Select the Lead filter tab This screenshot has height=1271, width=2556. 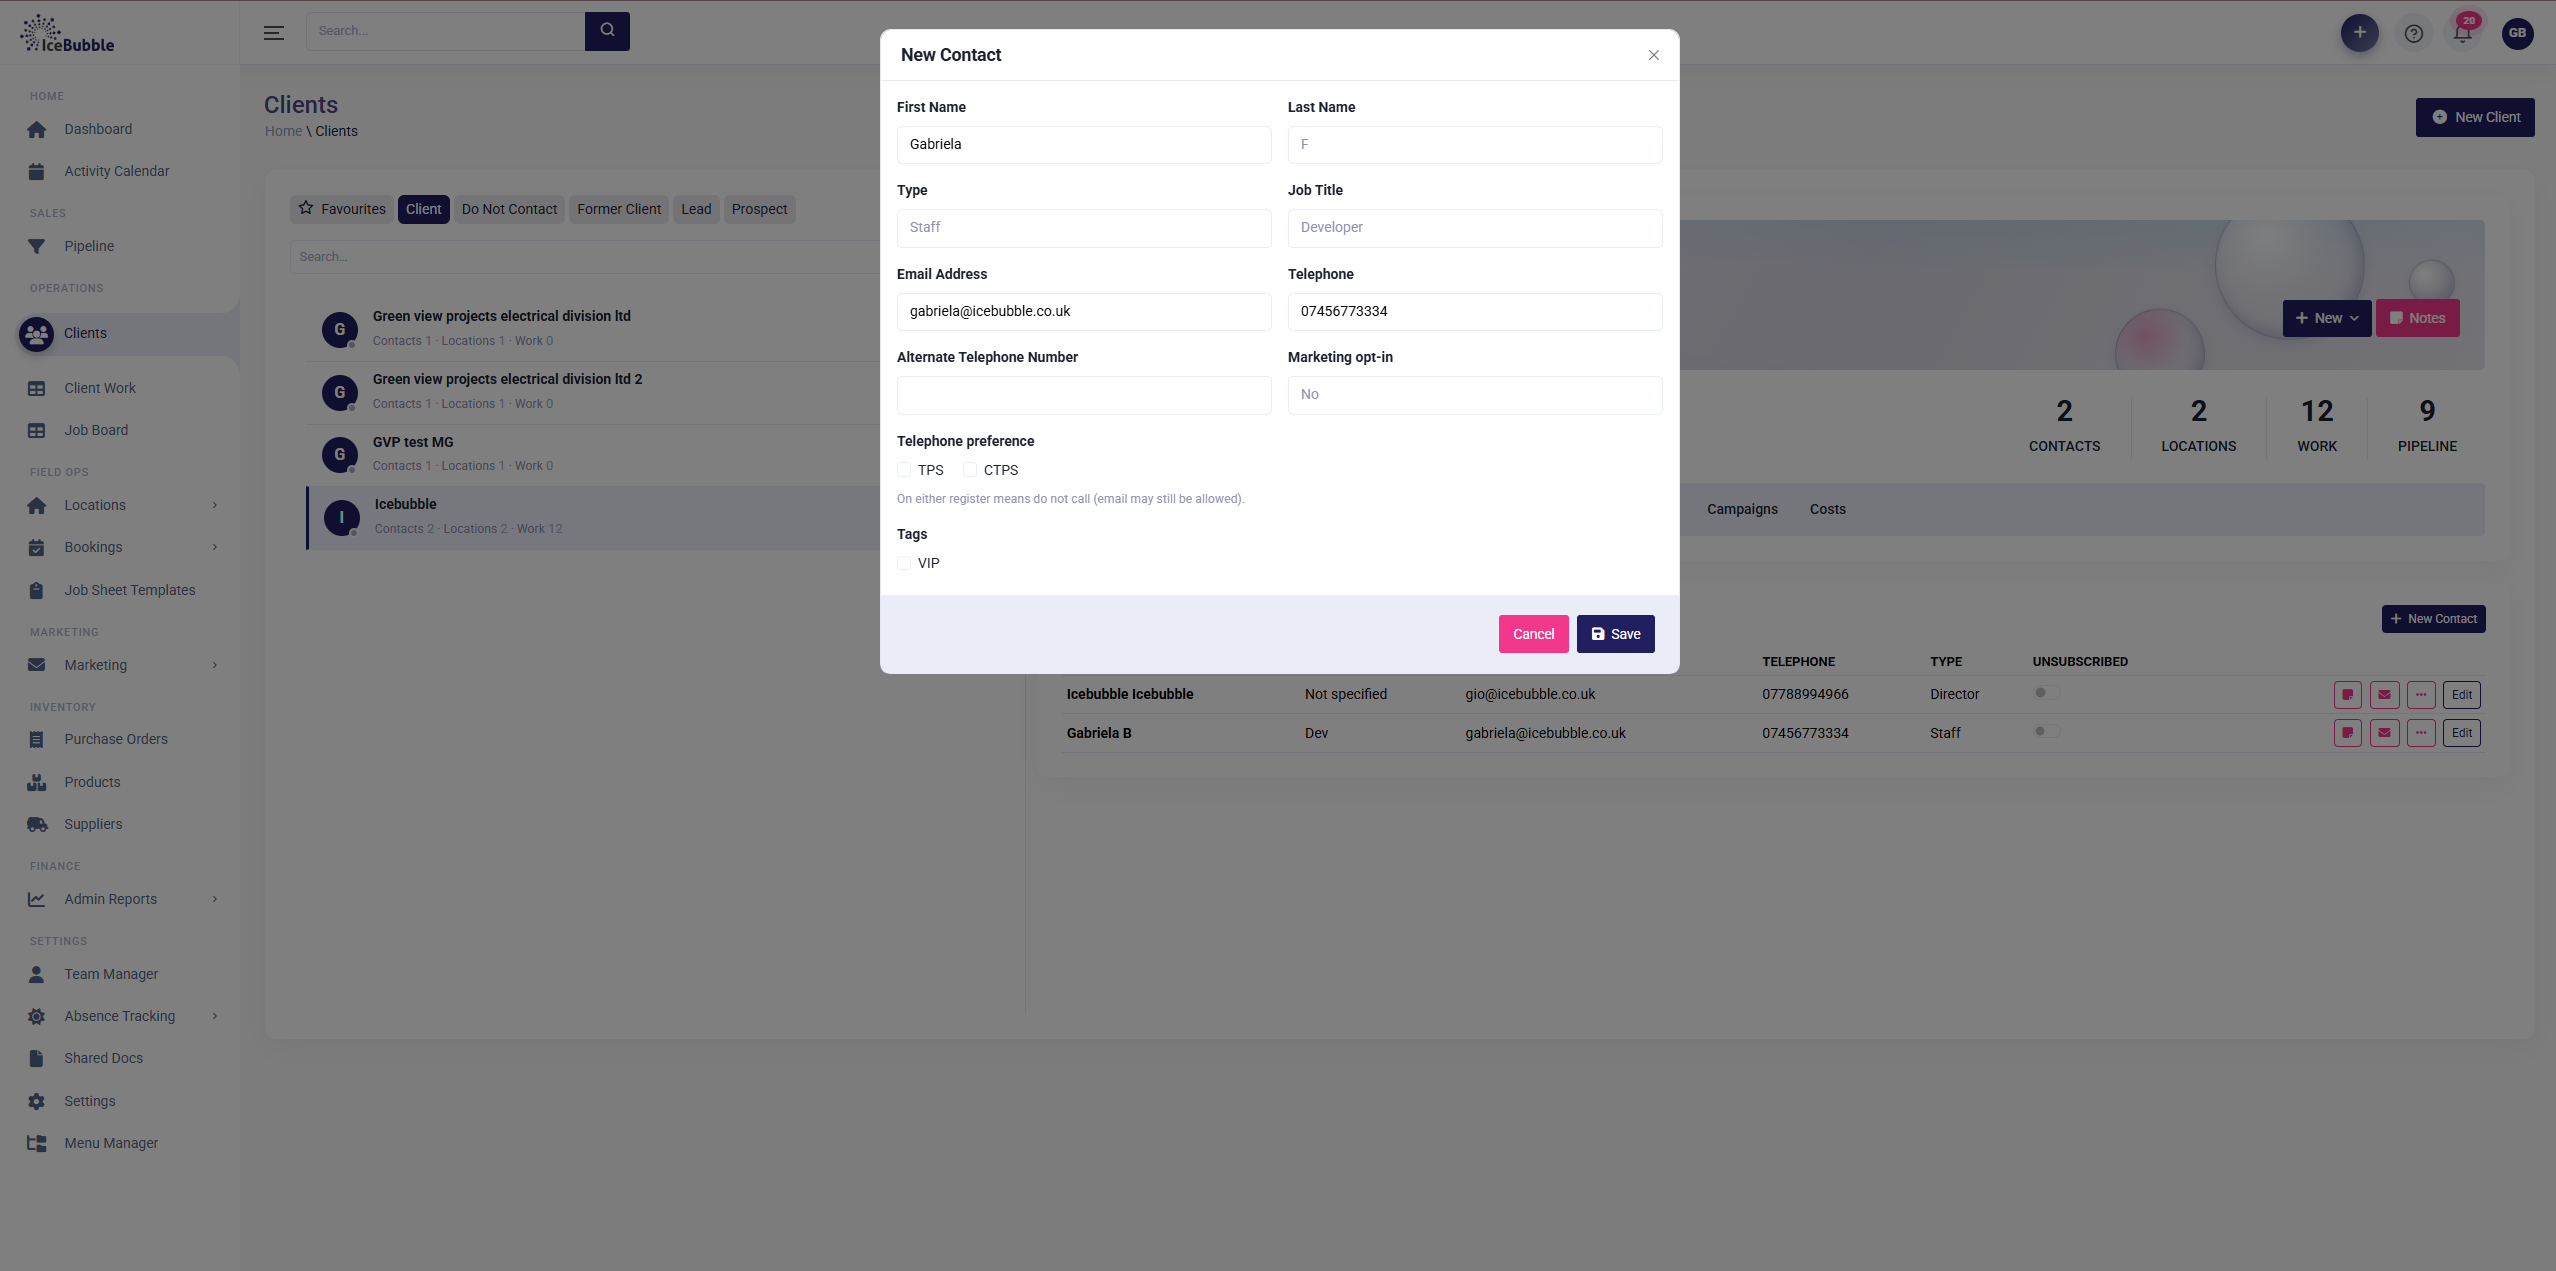tap(696, 210)
